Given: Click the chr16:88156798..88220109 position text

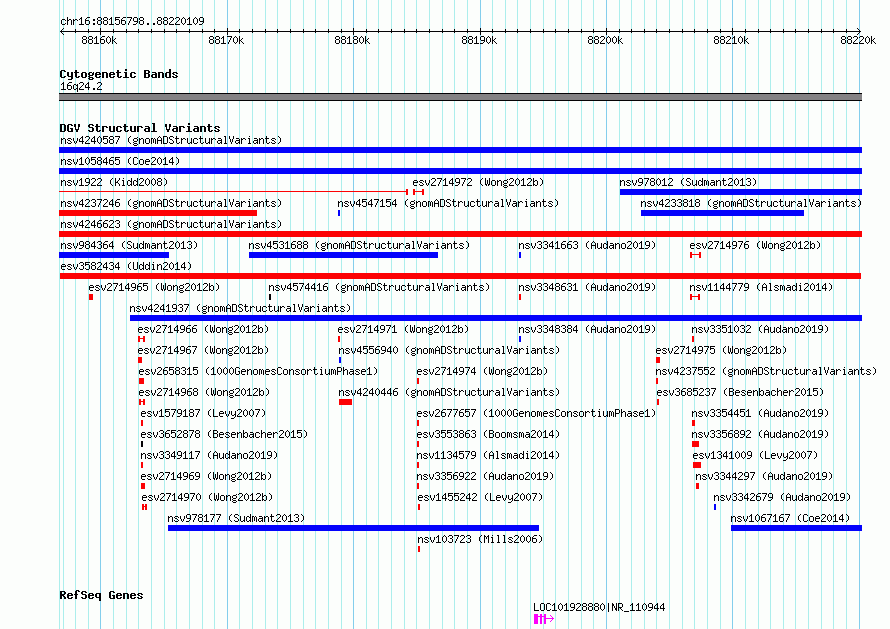Looking at the screenshot, I should (x=132, y=22).
